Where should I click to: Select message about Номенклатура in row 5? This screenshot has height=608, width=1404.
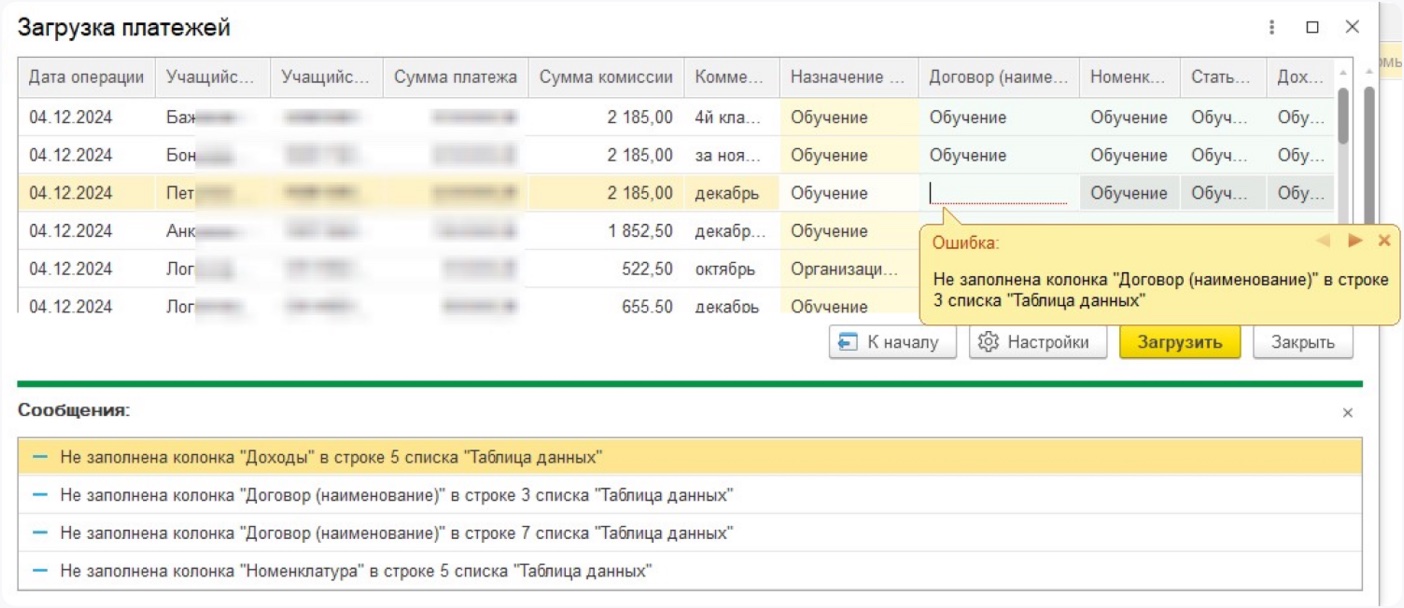click(x=690, y=571)
